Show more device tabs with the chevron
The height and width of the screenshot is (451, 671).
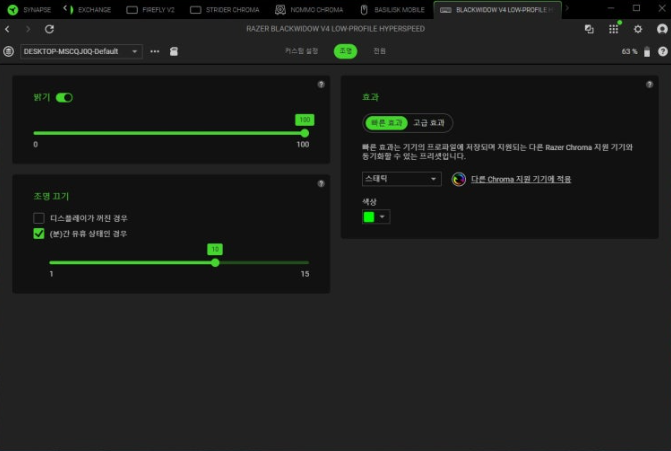pyautogui.click(x=567, y=8)
